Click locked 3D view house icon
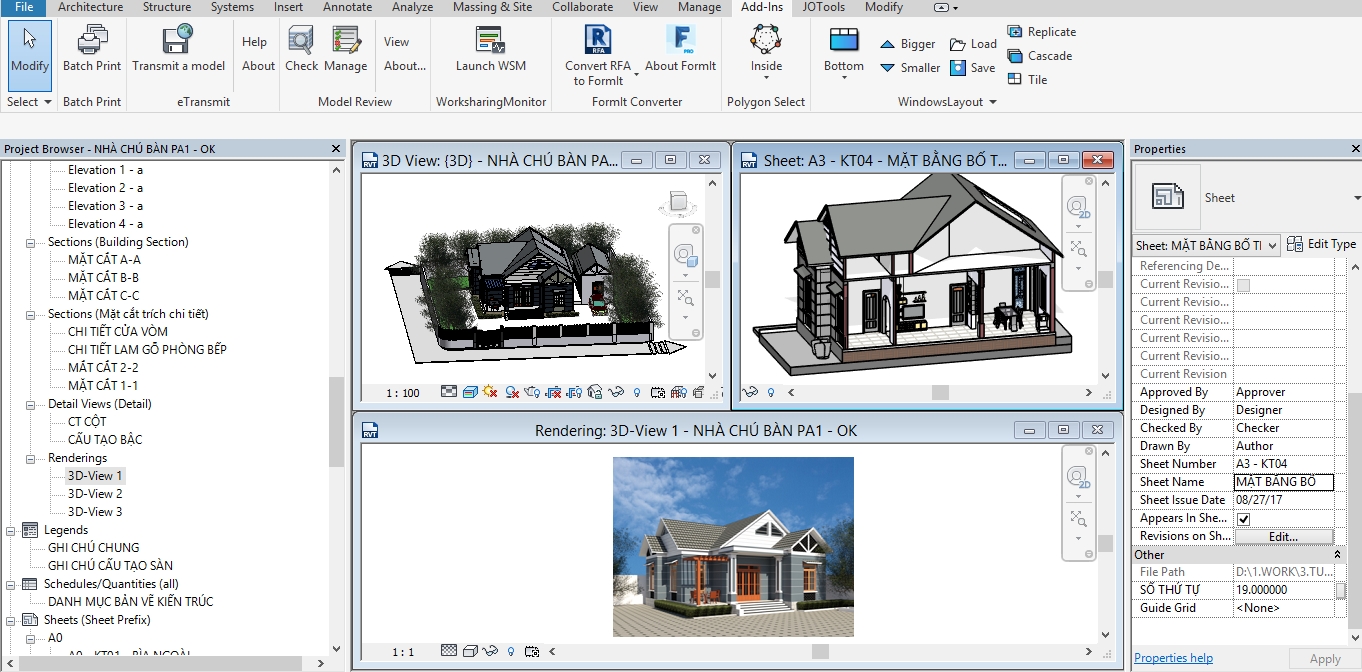The width and height of the screenshot is (1362, 672). pyautogui.click(x=595, y=393)
